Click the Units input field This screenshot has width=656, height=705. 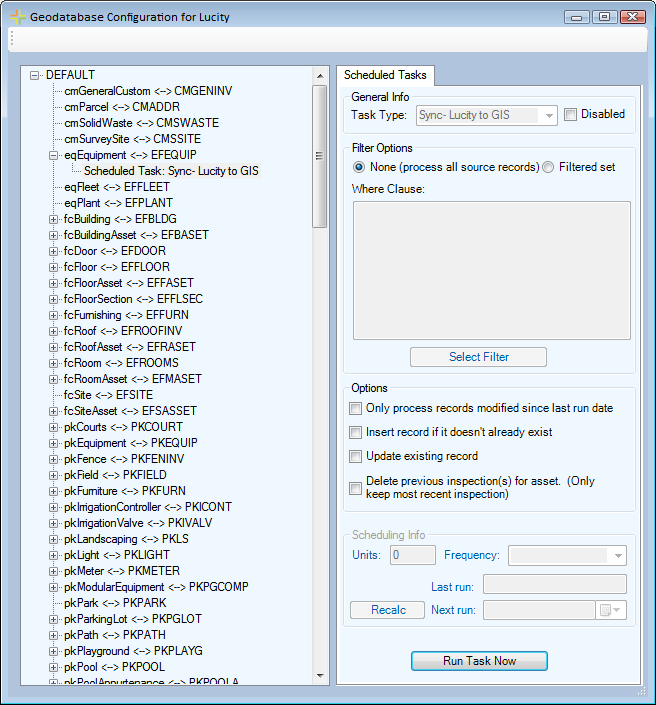coord(413,555)
